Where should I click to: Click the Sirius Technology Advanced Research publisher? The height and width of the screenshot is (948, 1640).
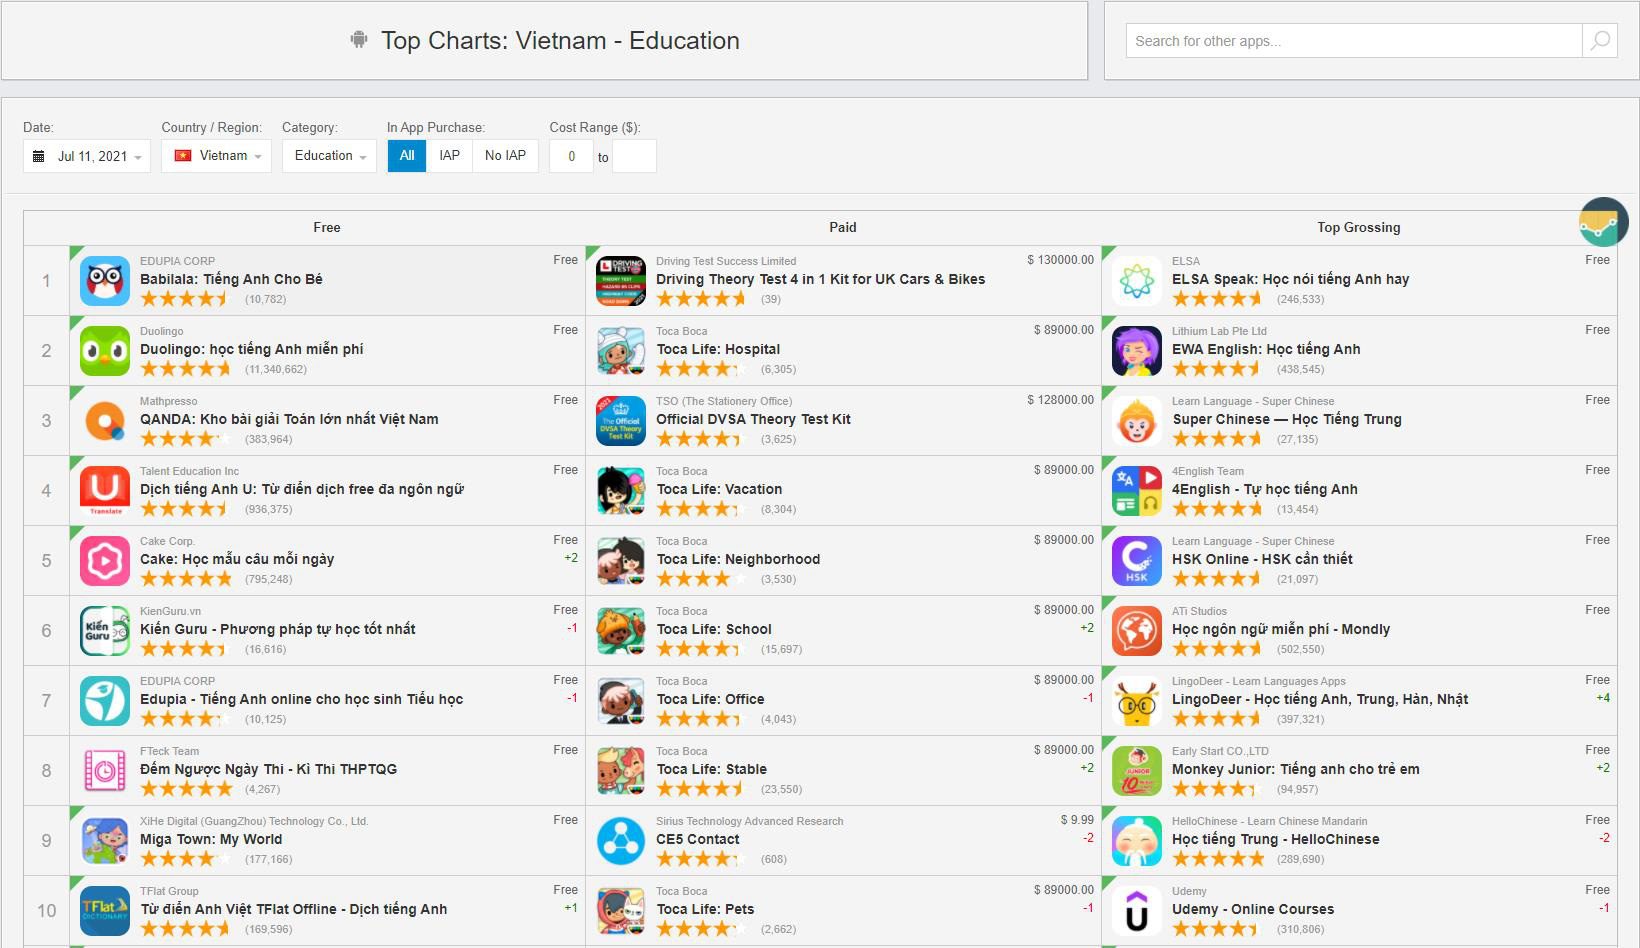pos(750,821)
